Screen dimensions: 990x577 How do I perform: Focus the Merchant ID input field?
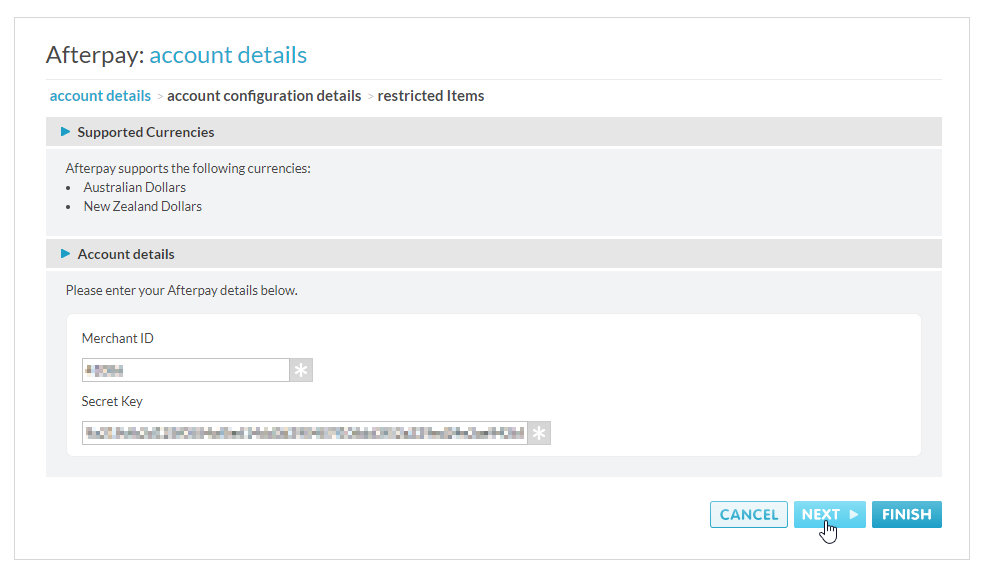pos(186,370)
